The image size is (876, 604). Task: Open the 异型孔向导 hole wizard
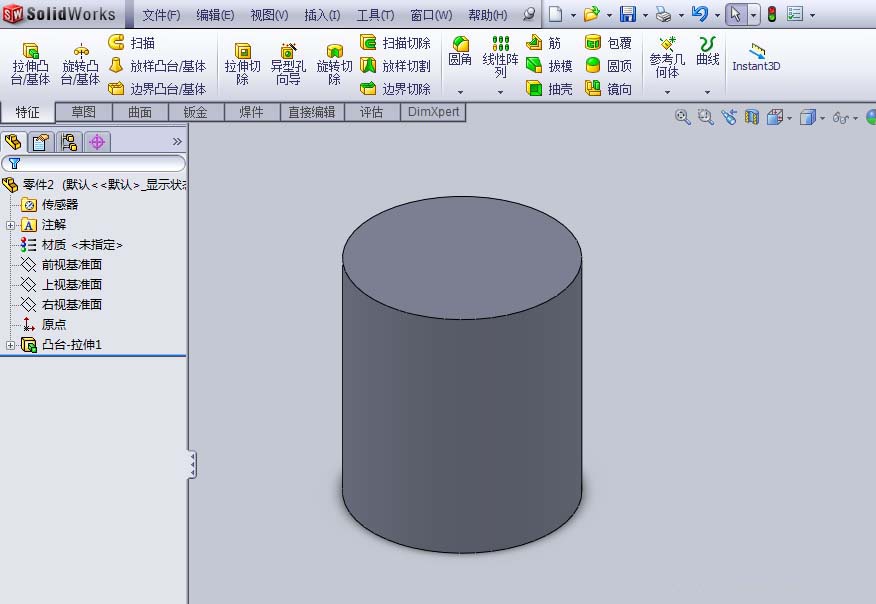tap(288, 64)
